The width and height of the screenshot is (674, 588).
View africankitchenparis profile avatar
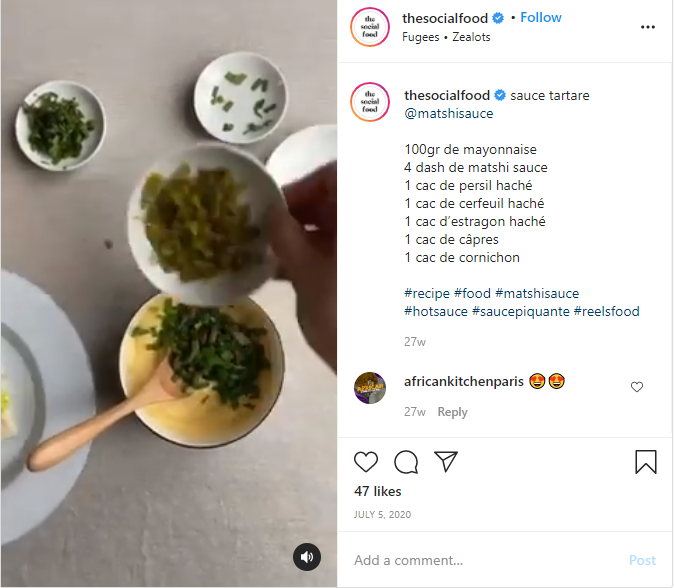(x=369, y=387)
